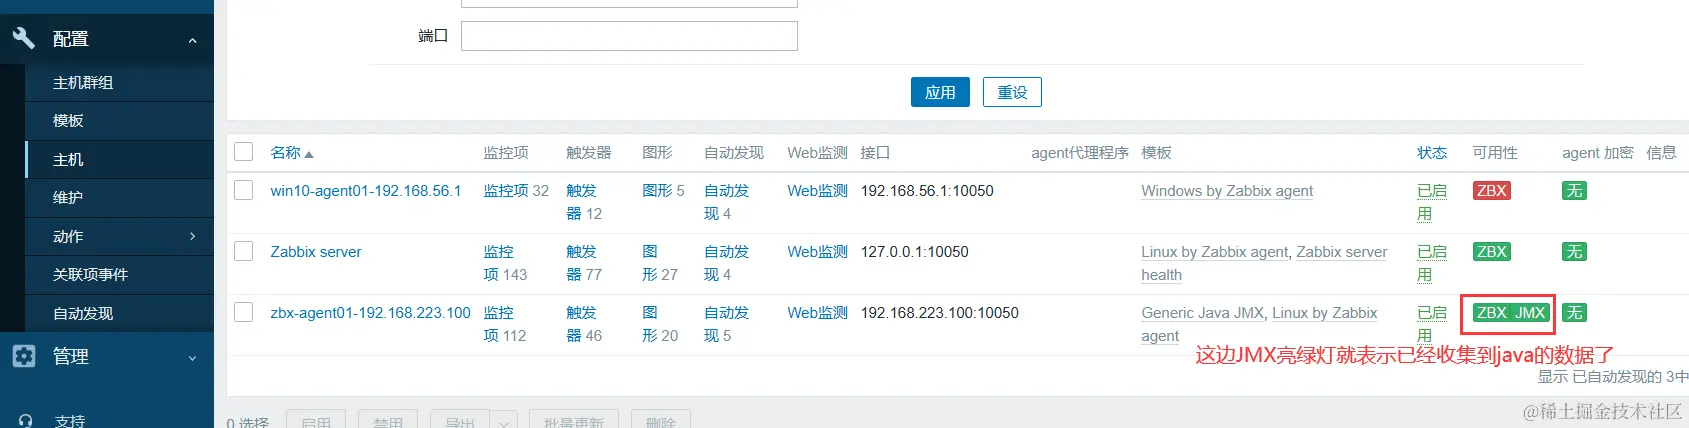Viewport: 1689px width, 428px height.
Task: Click interface 127.0.0.1:10050 text
Action: pos(914,252)
